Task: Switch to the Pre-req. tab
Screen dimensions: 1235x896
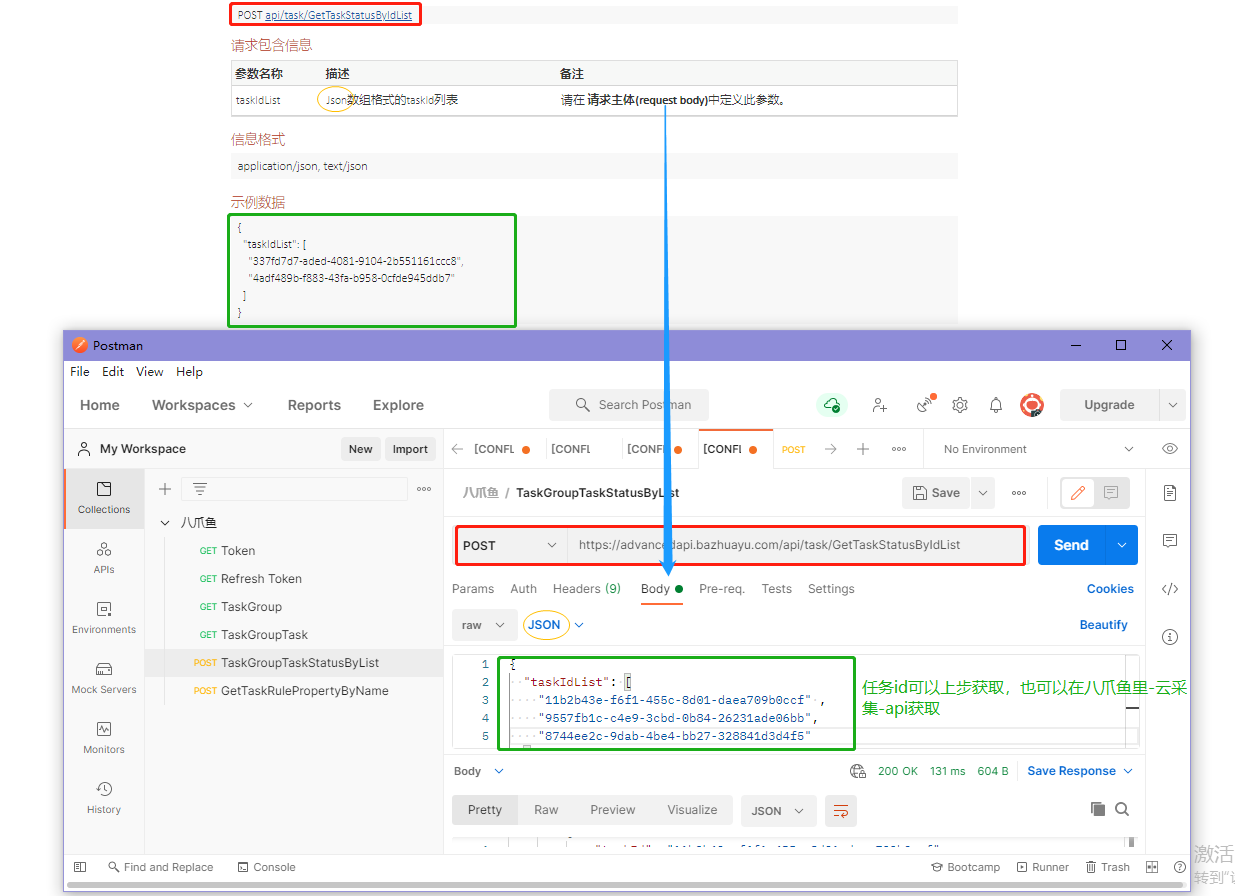Action: point(722,589)
